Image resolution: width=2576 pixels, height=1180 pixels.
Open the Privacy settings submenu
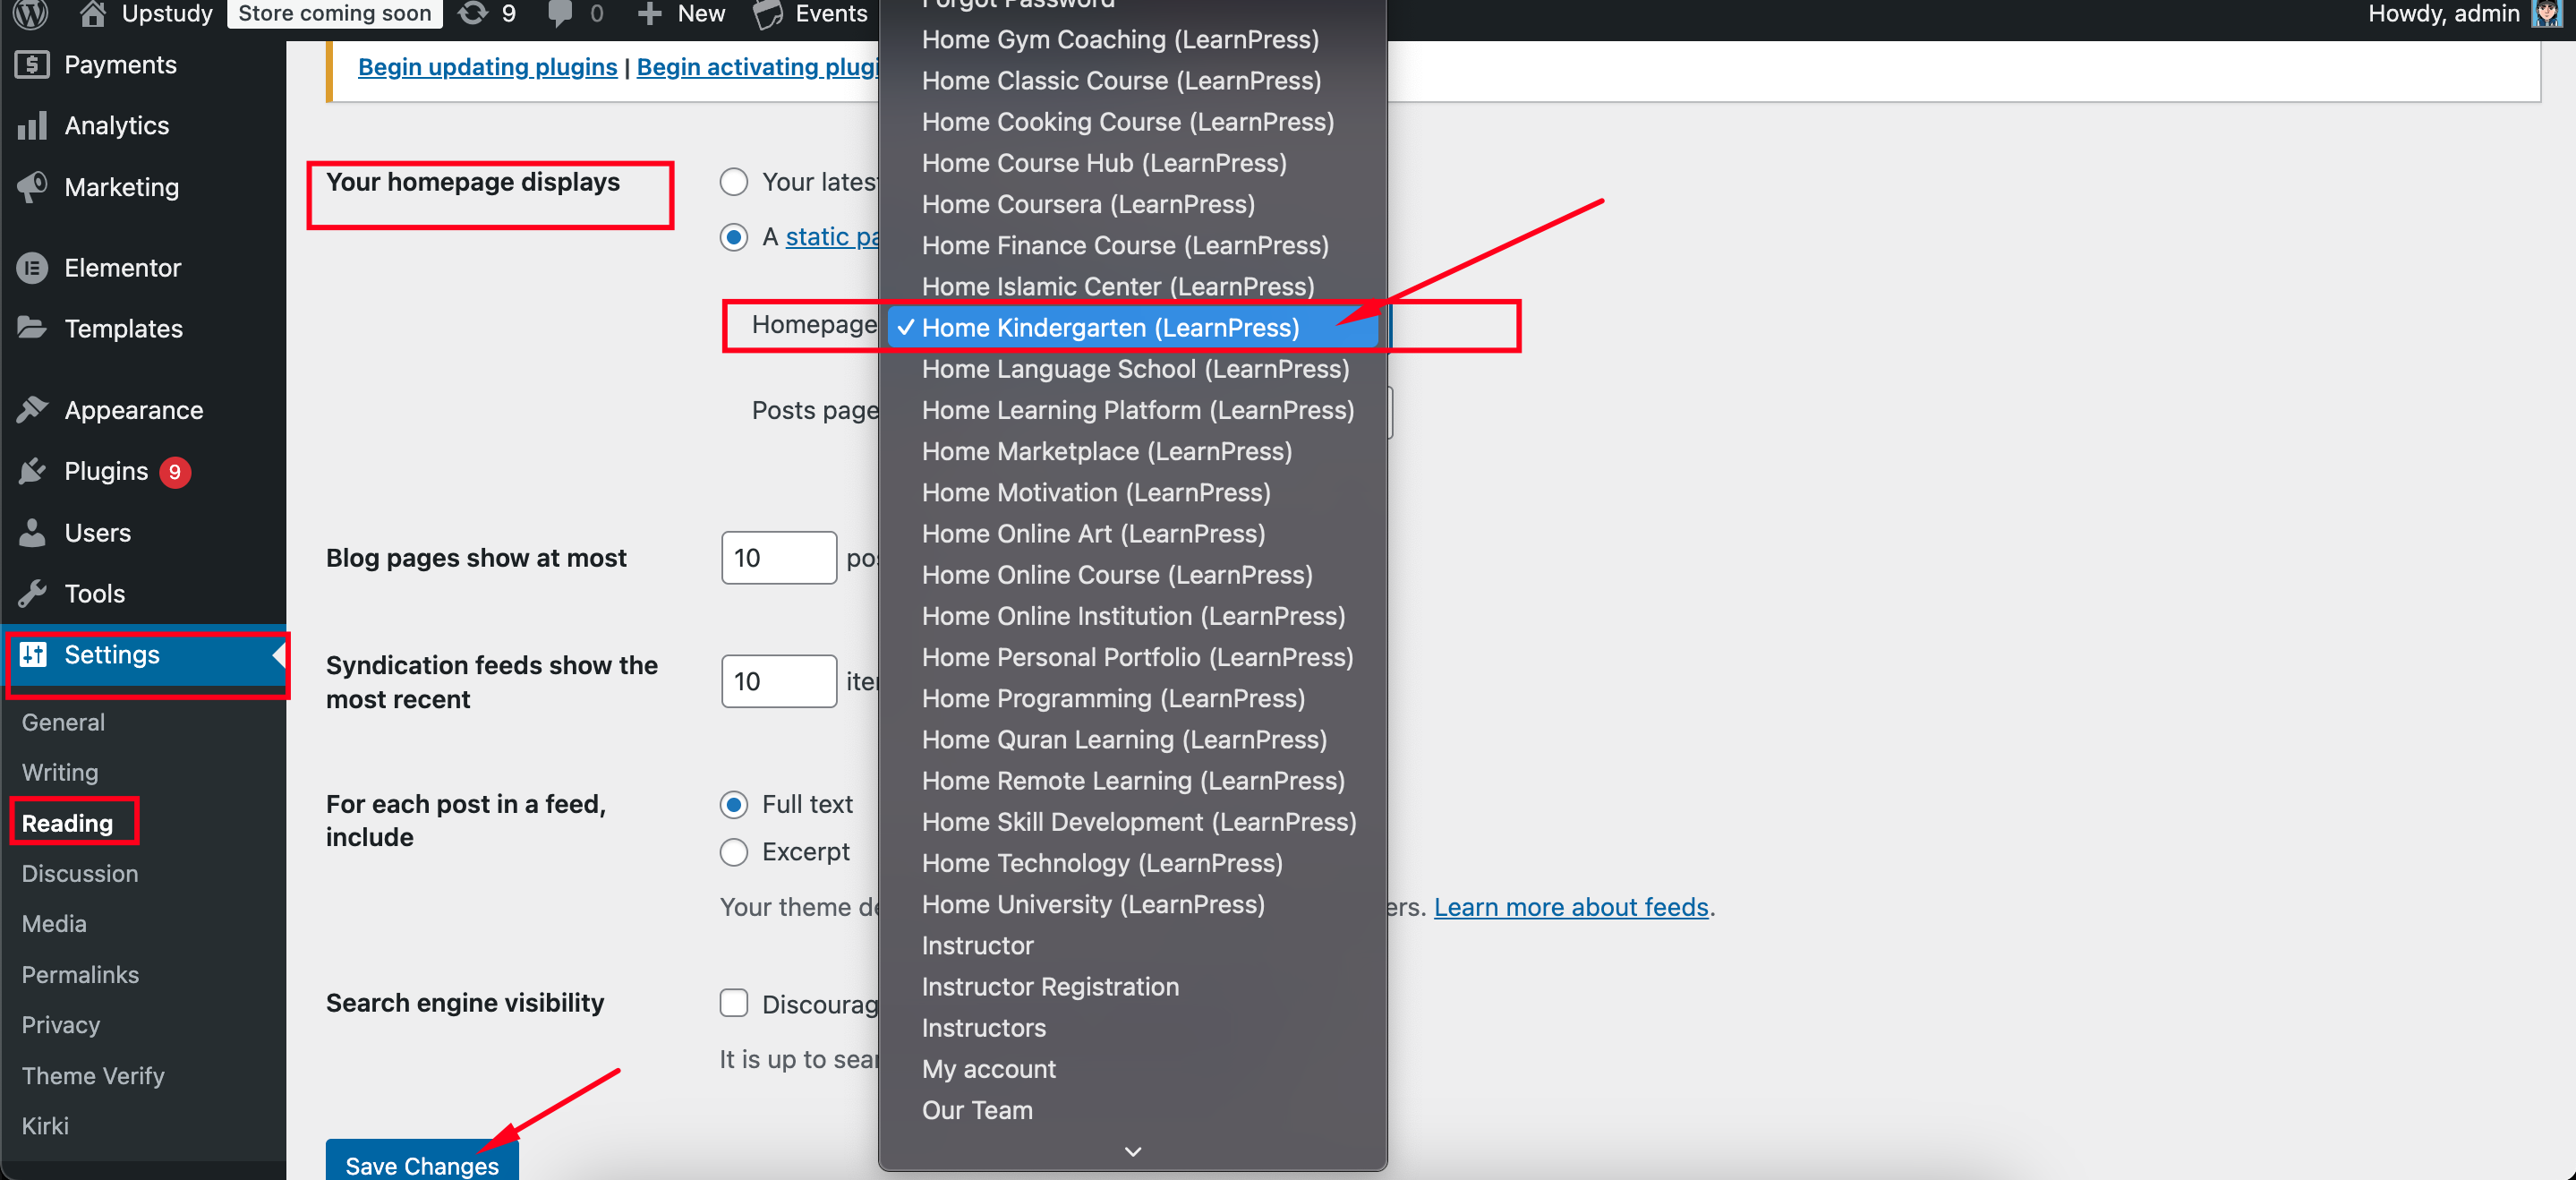tap(61, 1025)
